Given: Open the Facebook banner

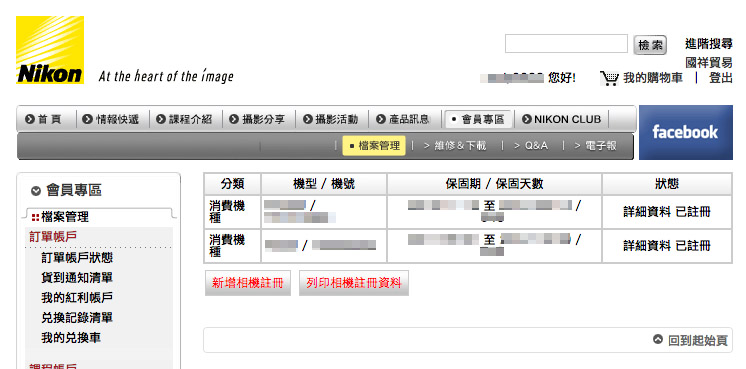Looking at the screenshot, I should click(686, 132).
